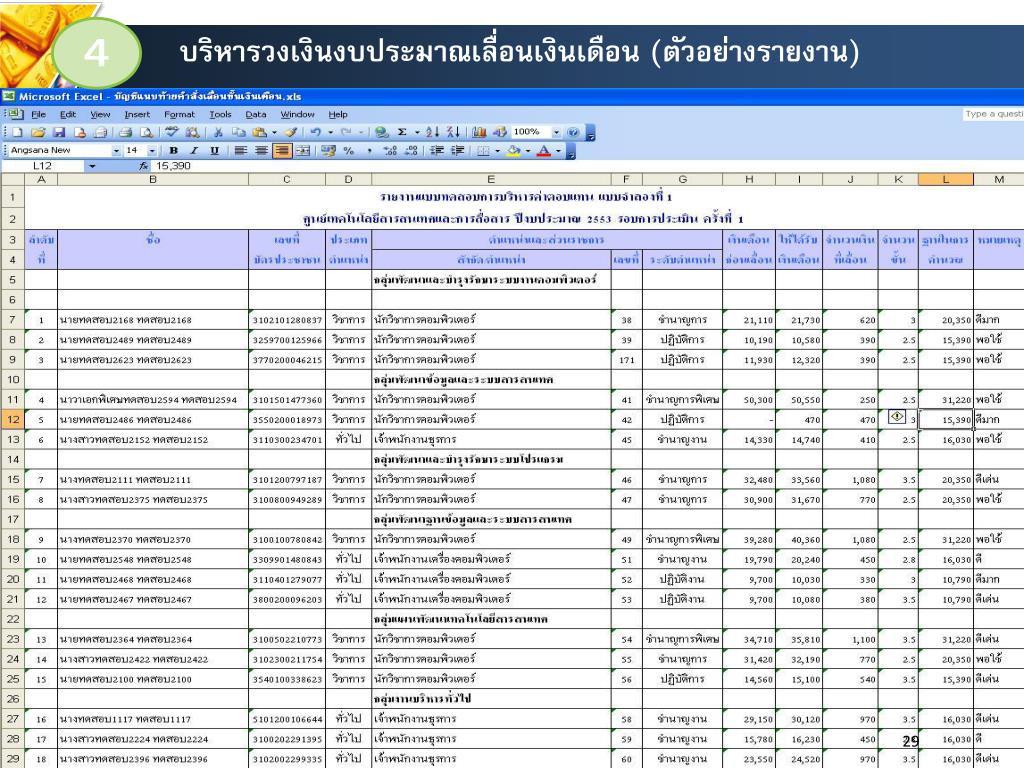Click the Sort Ascending icon
The height and width of the screenshot is (768, 1024).
click(x=432, y=132)
